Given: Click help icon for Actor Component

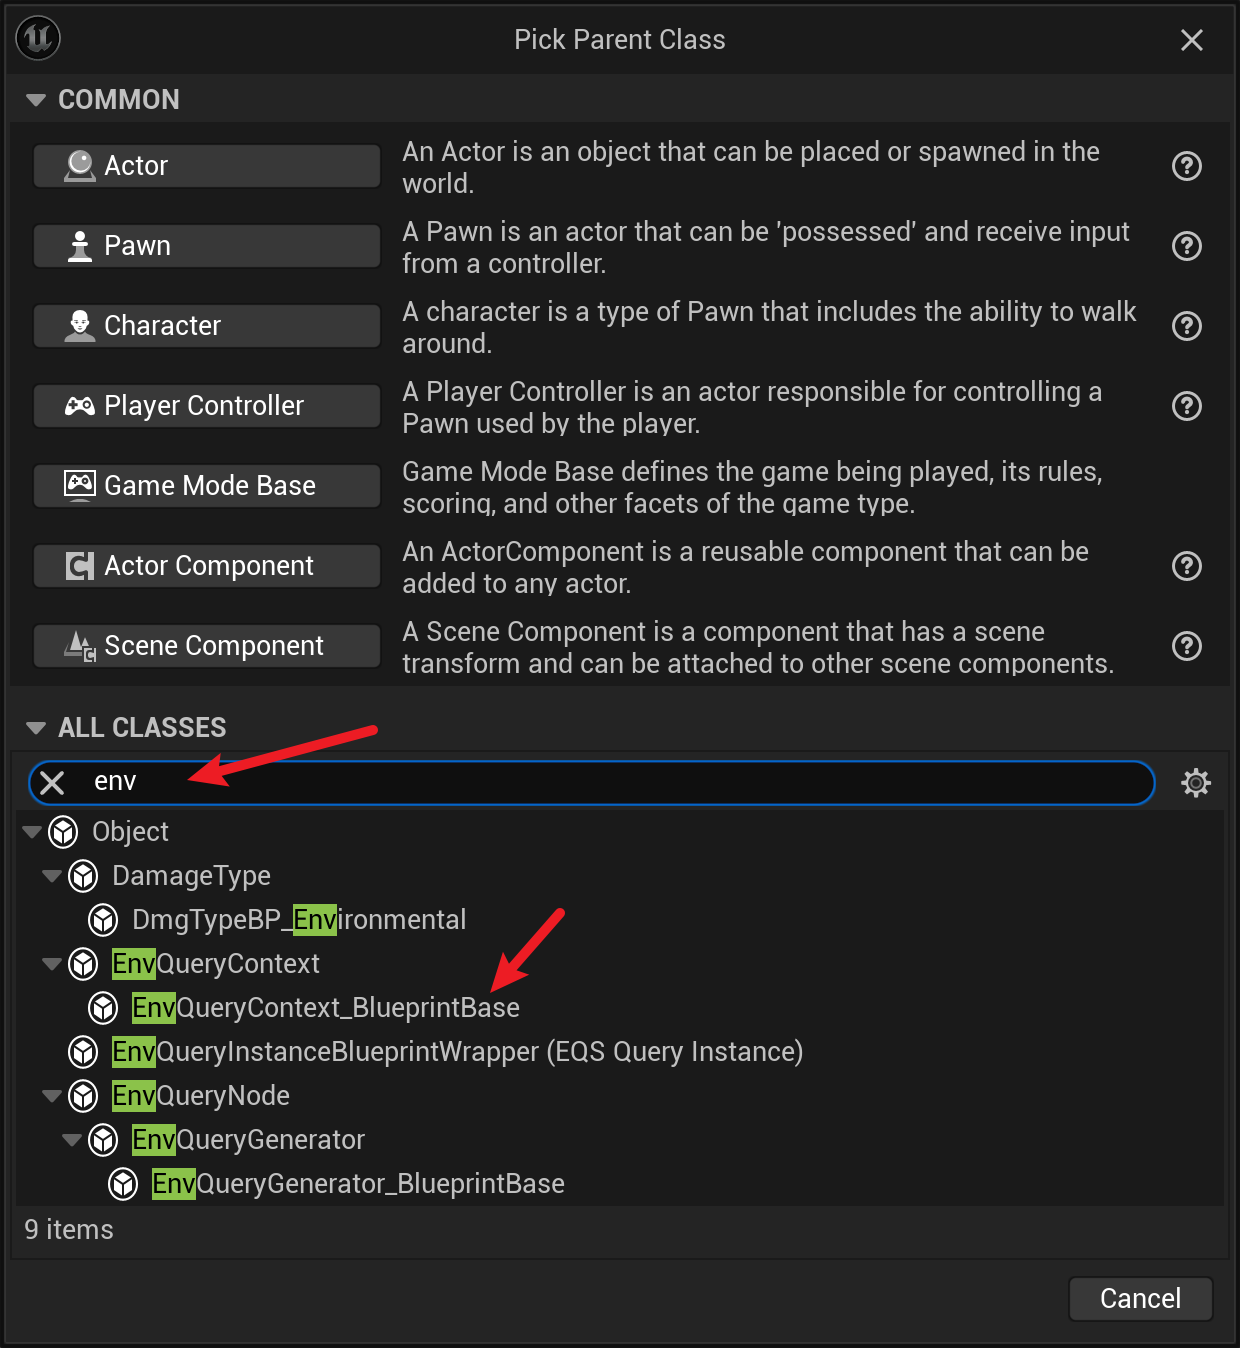Looking at the screenshot, I should coord(1186,566).
